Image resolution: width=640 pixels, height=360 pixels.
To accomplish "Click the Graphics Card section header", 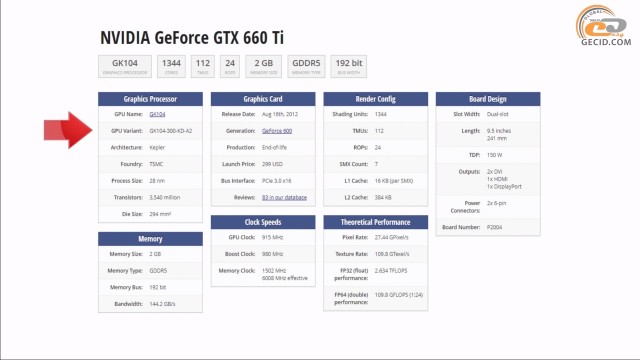I will click(263, 99).
